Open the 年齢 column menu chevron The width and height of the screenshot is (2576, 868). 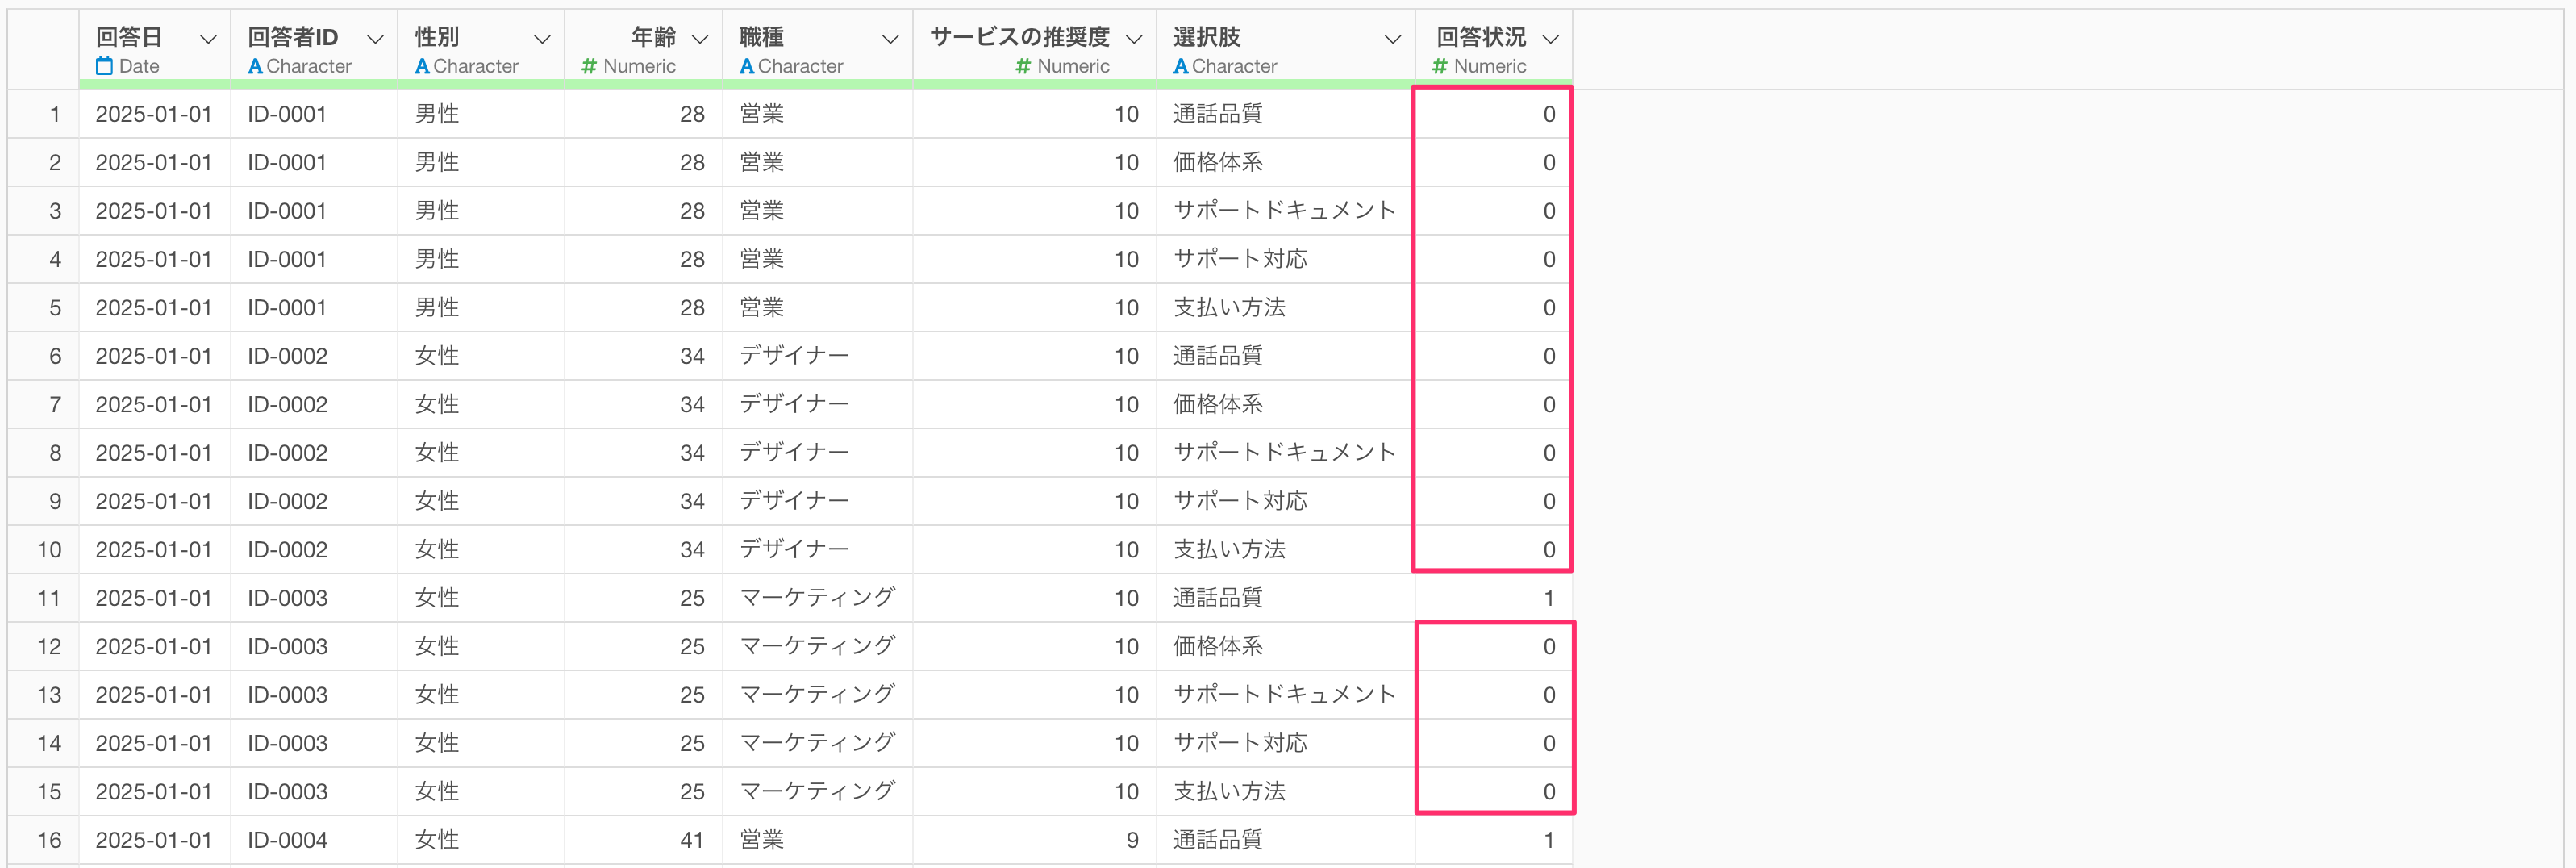point(700,39)
